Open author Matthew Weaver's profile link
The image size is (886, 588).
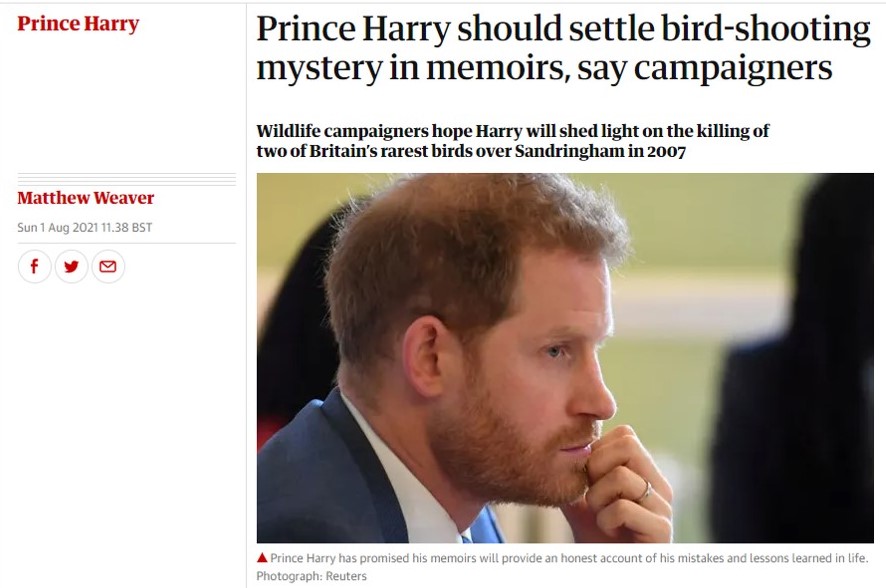[x=85, y=198]
